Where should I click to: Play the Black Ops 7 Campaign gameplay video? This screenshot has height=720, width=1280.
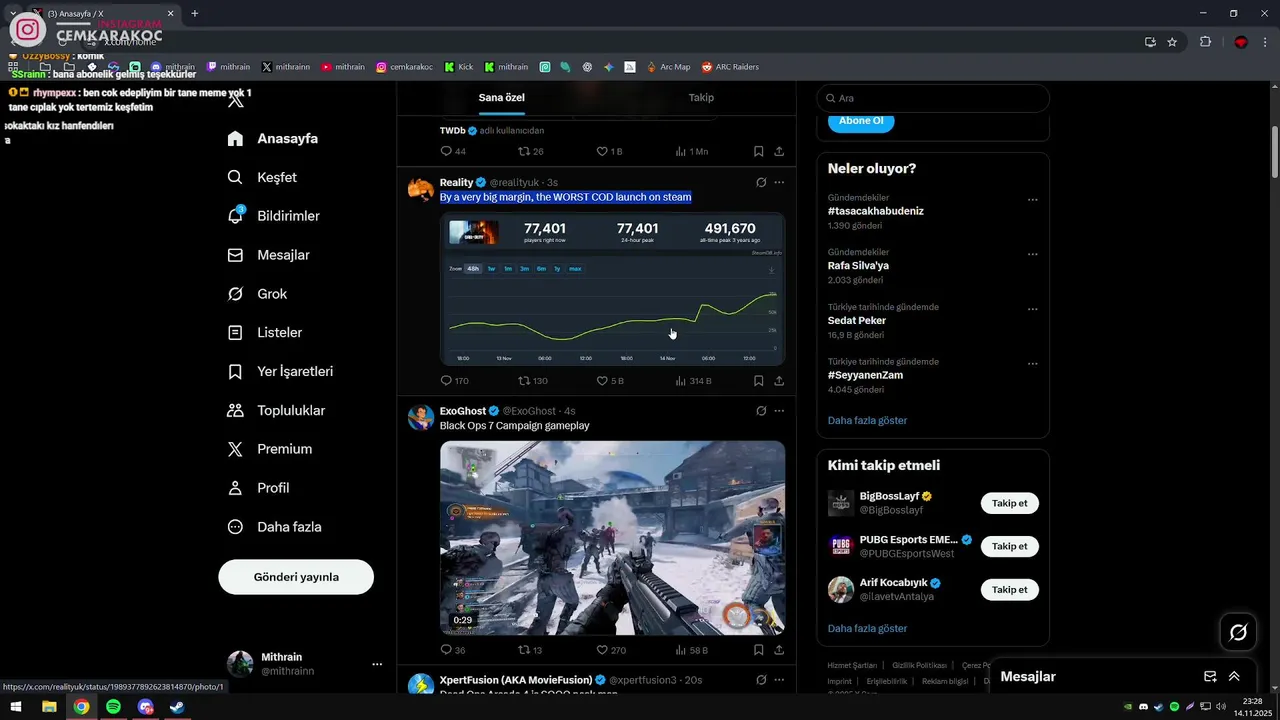pyautogui.click(x=612, y=538)
